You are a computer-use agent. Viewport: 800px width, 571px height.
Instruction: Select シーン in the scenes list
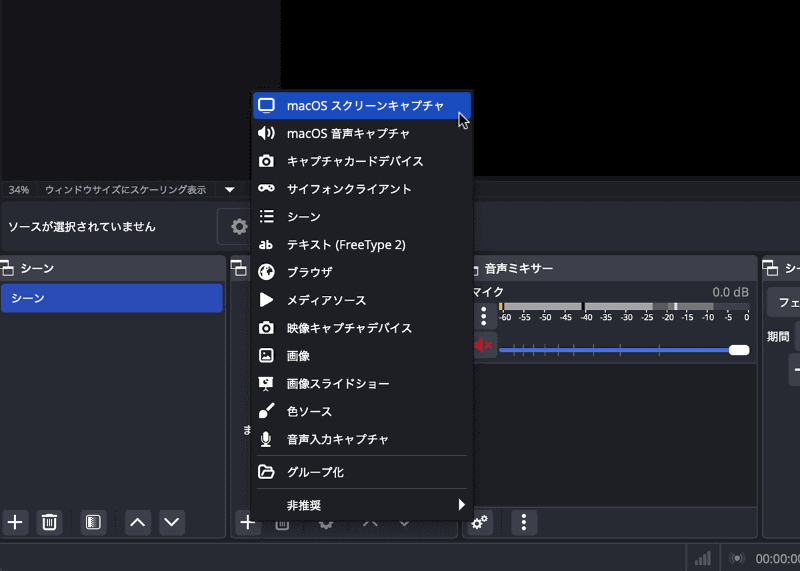(x=112, y=298)
